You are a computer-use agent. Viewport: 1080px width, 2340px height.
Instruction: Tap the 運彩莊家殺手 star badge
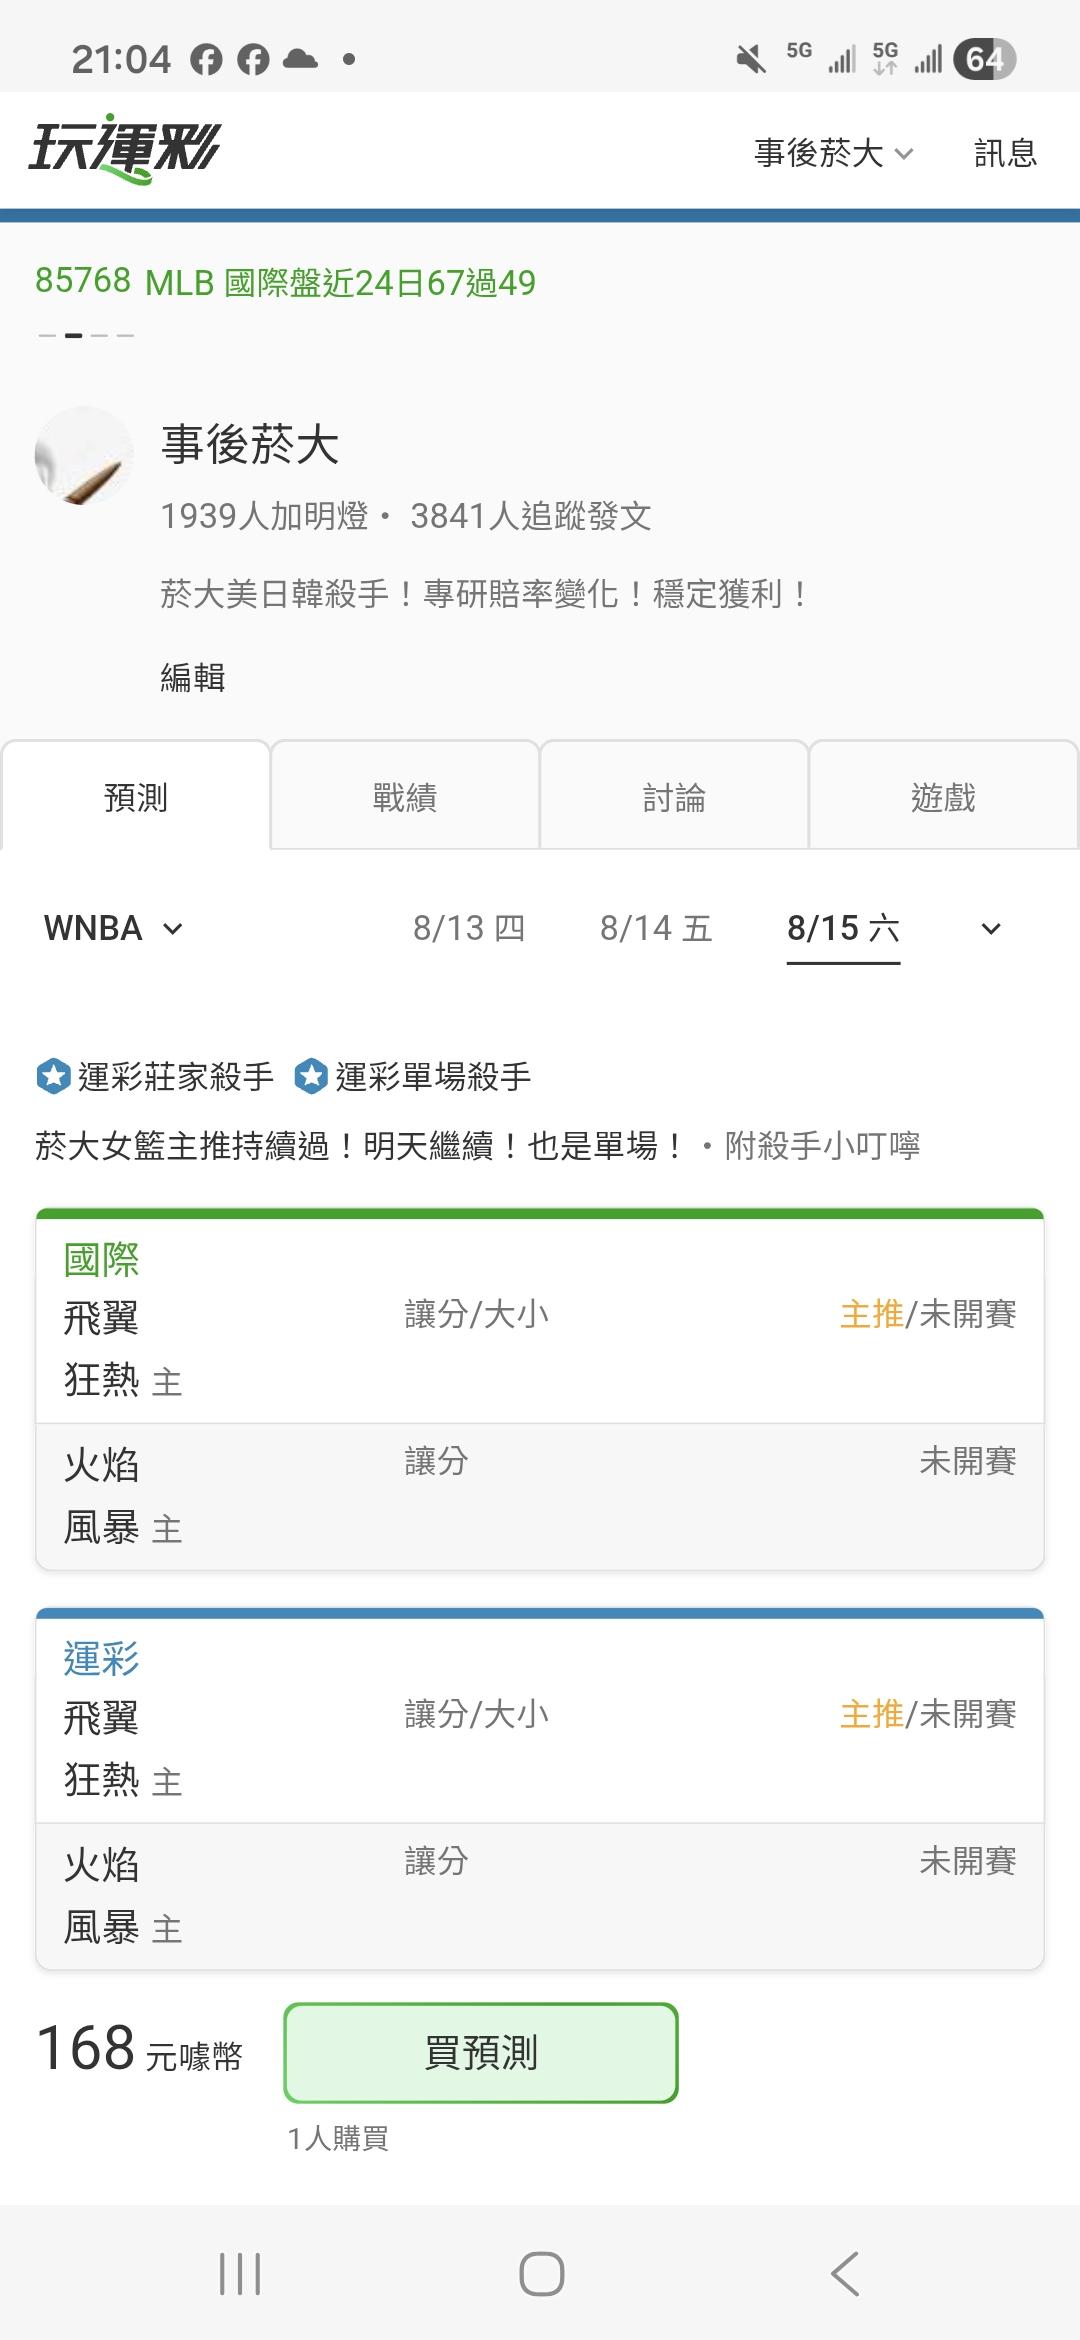coord(54,1077)
